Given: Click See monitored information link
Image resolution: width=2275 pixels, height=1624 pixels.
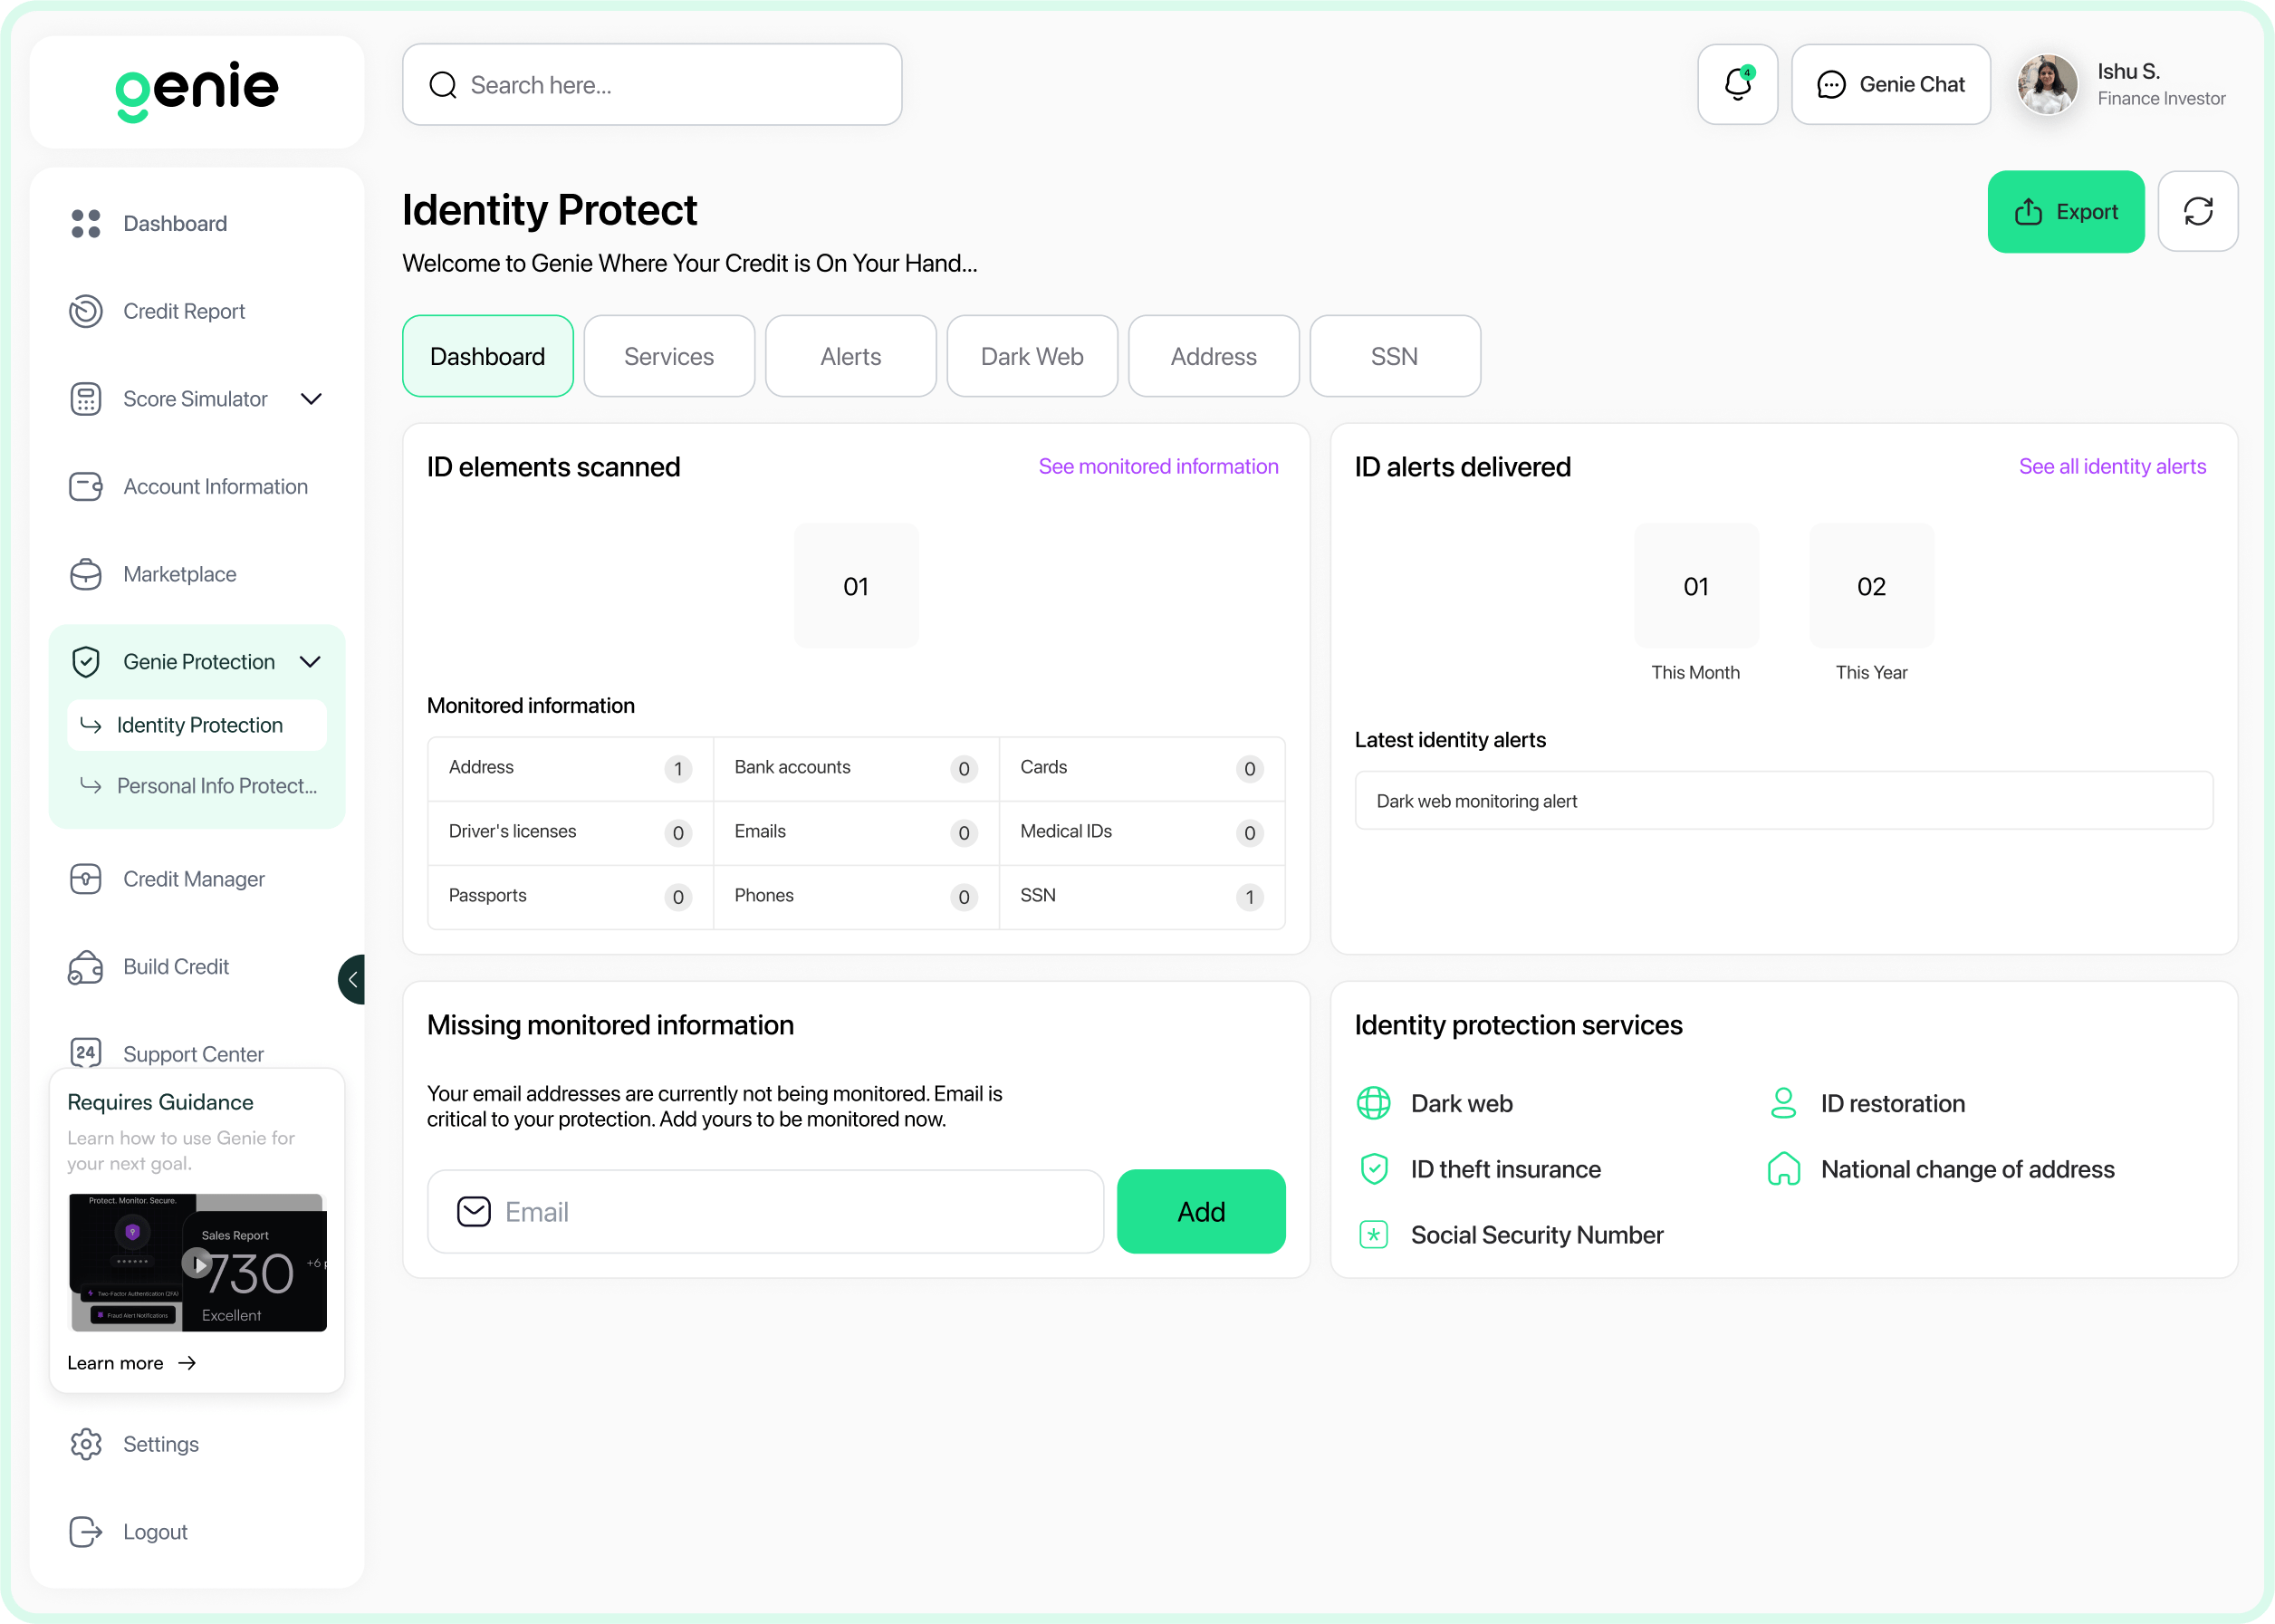Looking at the screenshot, I should [x=1157, y=467].
